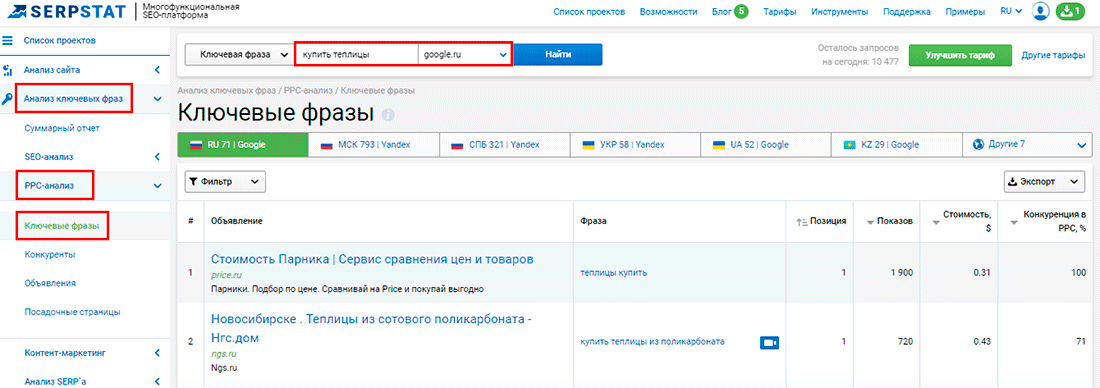Select МСК 793 Yandex database tab
This screenshot has width=1100, height=388.
pos(374,145)
